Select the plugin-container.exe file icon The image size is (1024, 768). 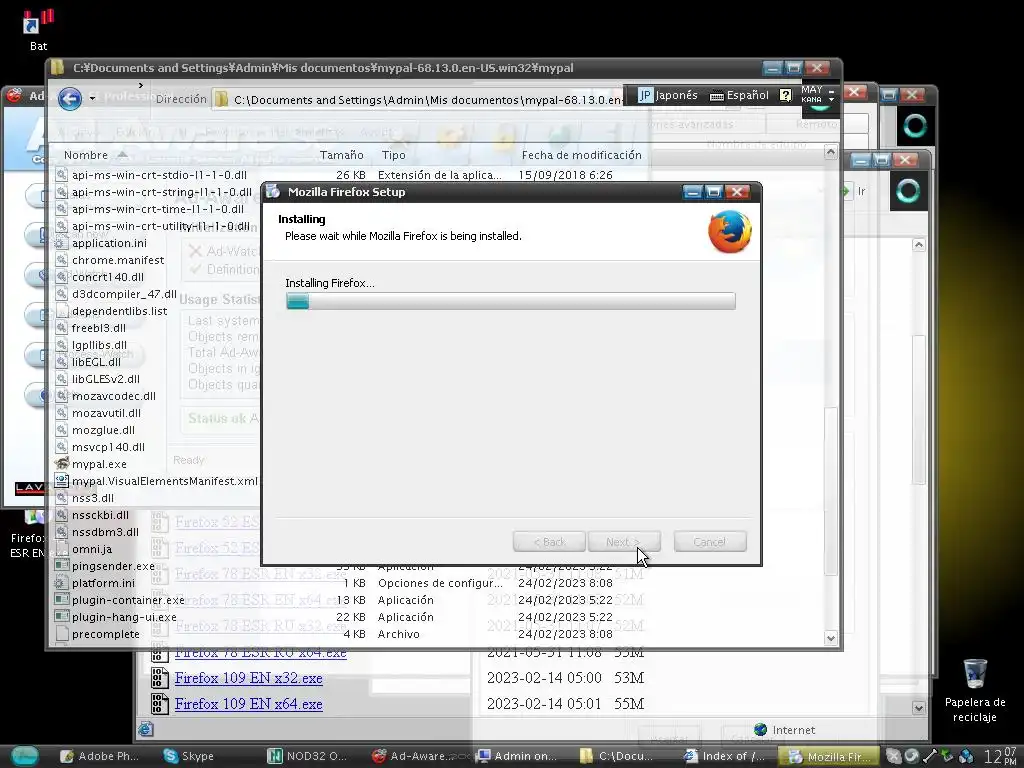coord(61,600)
